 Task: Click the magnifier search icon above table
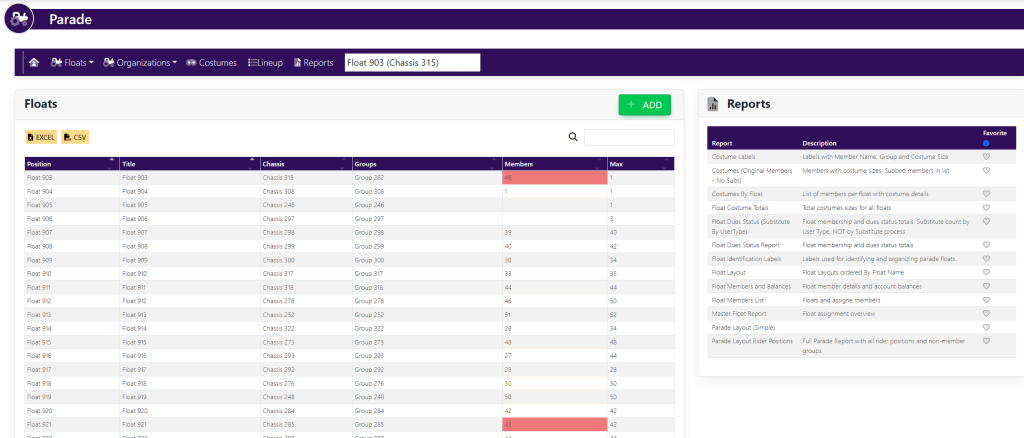(573, 137)
